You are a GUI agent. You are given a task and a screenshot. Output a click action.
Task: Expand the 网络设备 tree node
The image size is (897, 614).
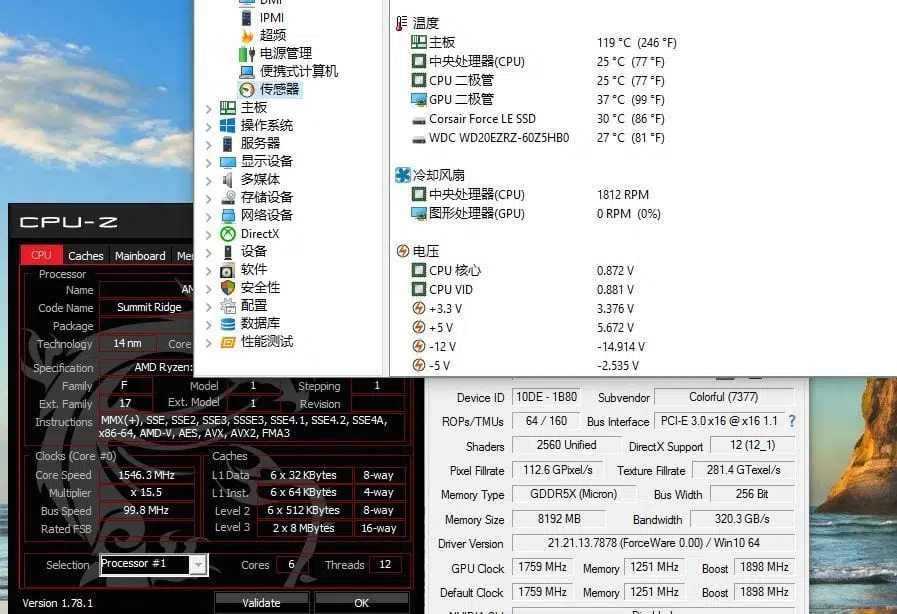(209, 216)
